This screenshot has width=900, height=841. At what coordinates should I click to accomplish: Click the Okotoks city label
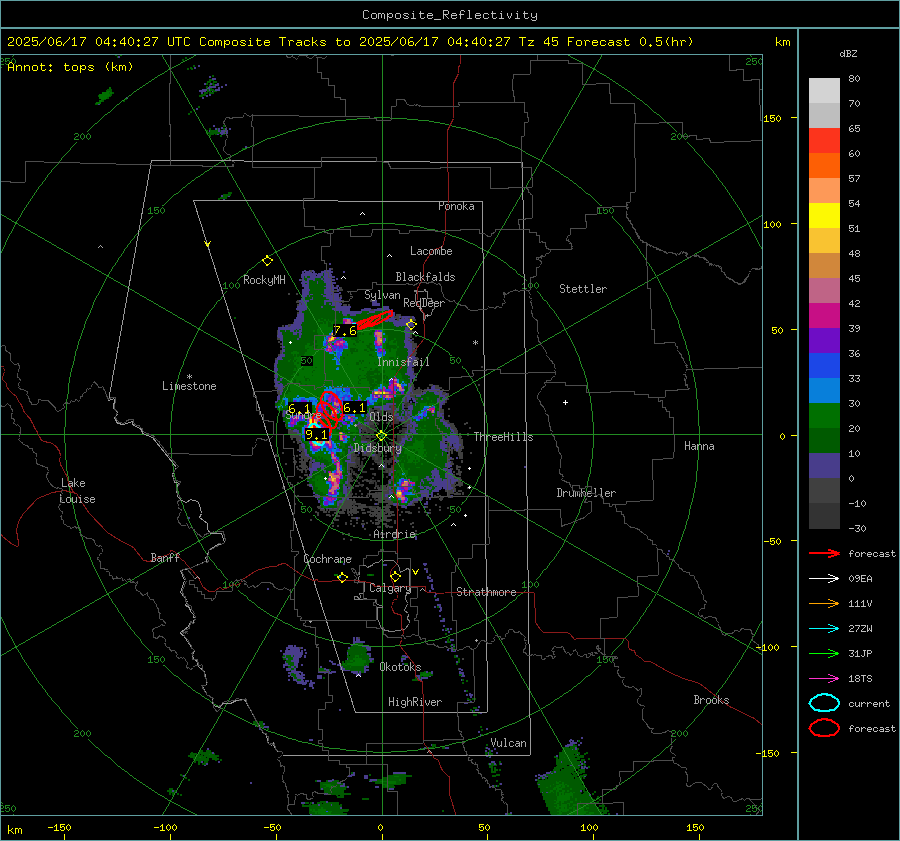click(x=400, y=666)
